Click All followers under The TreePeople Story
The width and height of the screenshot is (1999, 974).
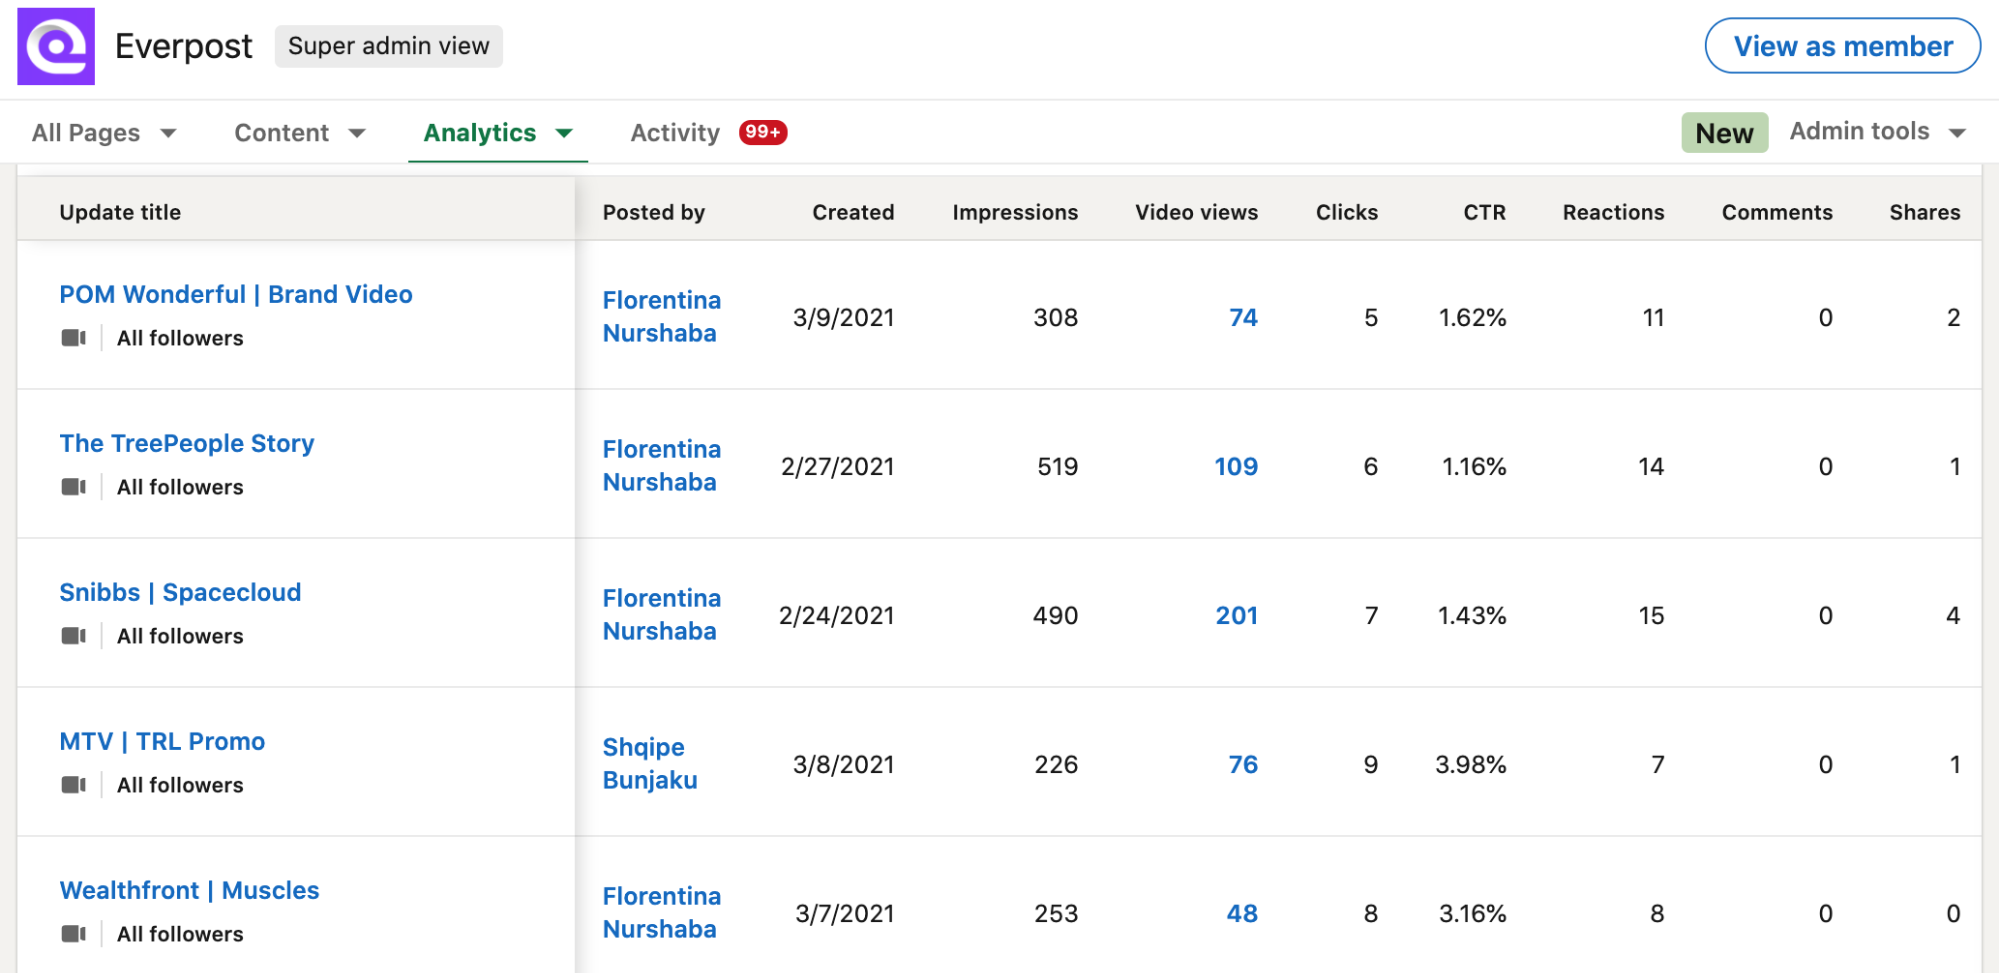(180, 487)
